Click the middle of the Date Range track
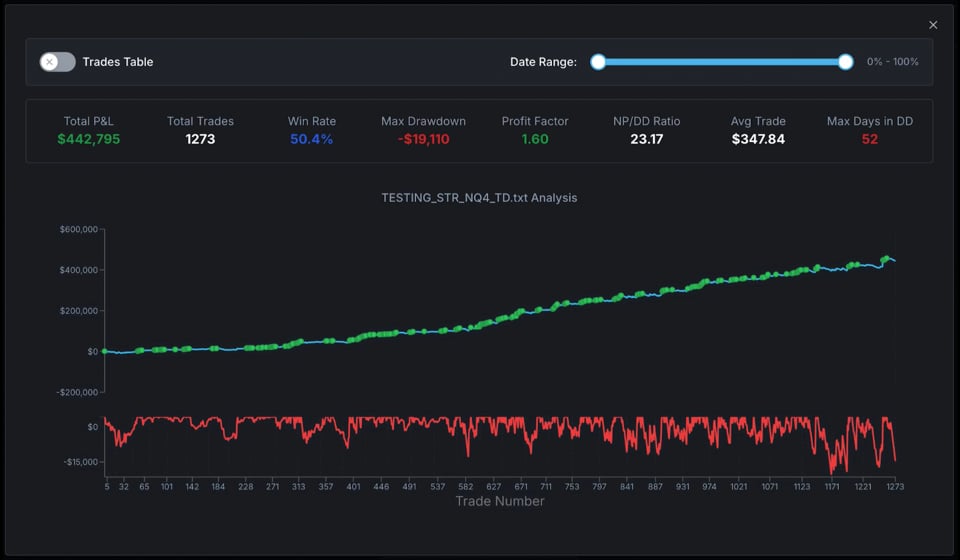 722,62
